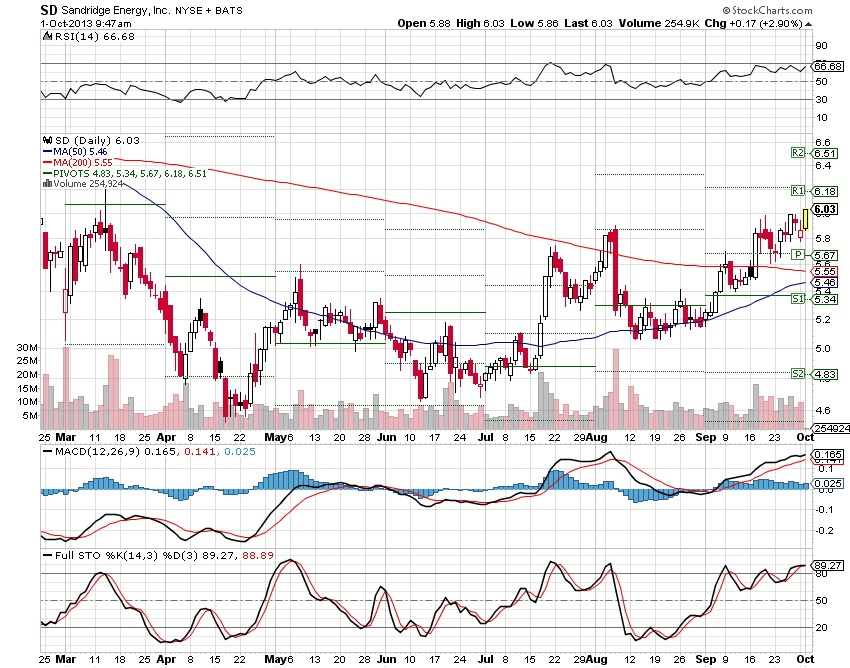Click the MA(50) 5.46 legend text
Image resolution: width=850 pixels, height=668 pixels.
point(80,152)
